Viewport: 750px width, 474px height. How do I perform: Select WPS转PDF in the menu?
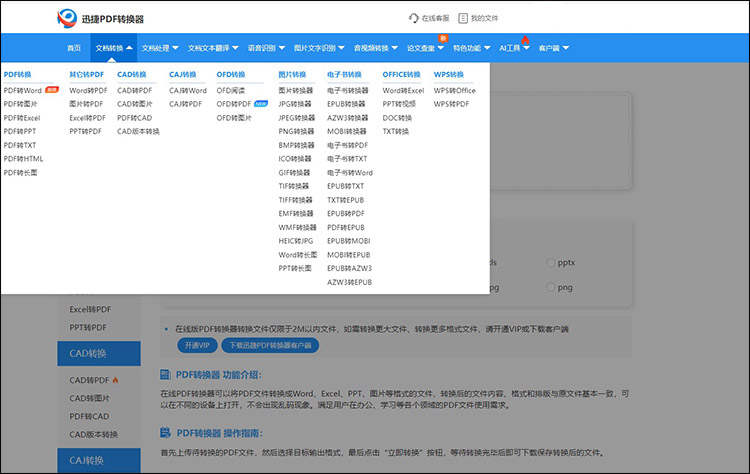click(x=451, y=104)
